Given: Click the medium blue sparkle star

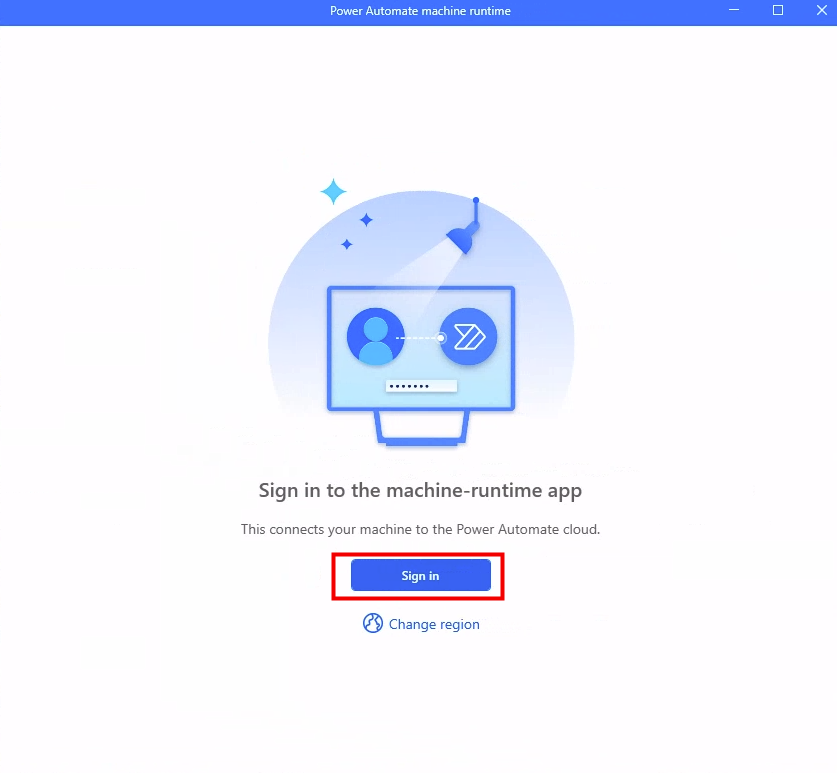Looking at the screenshot, I should coord(366,220).
